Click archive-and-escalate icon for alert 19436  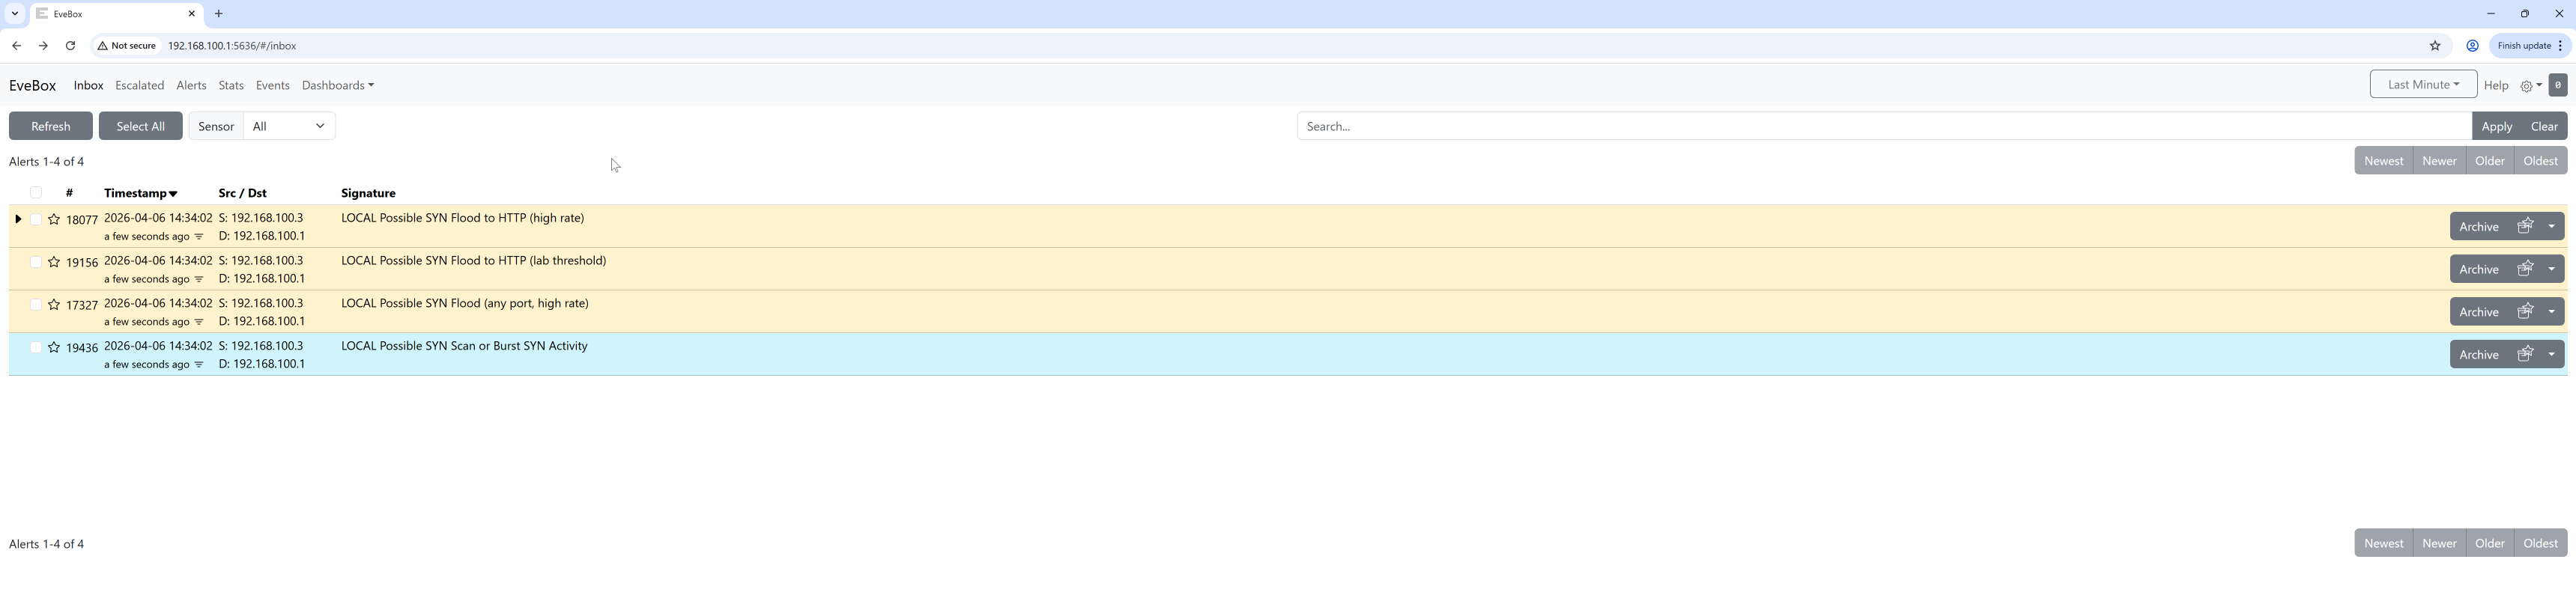pyautogui.click(x=2524, y=354)
